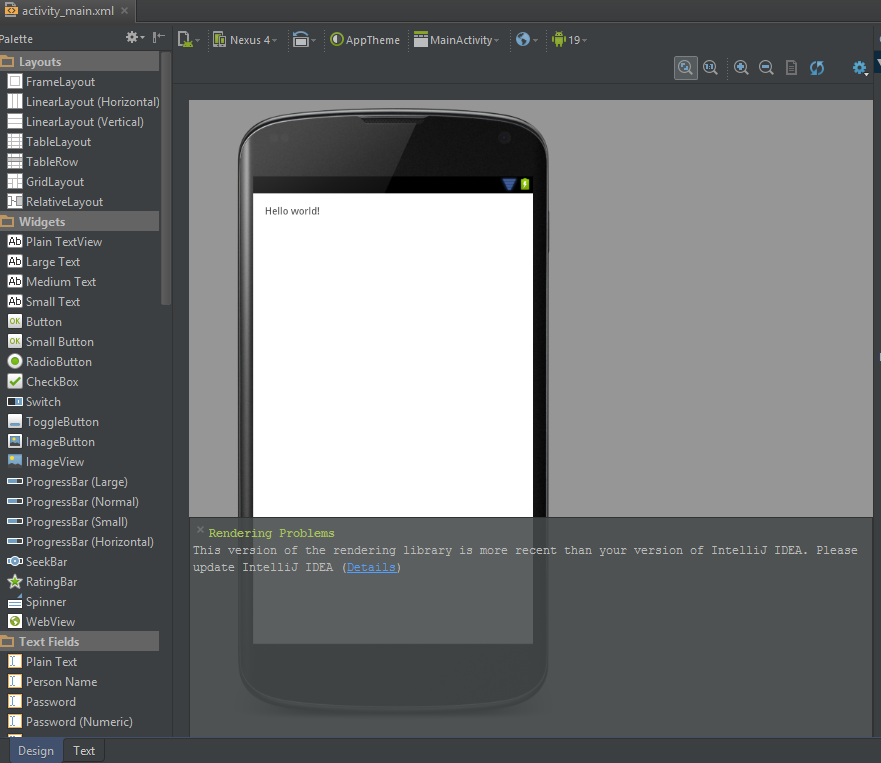
Task: Collapse the Text Fields palette group
Action: (80, 642)
